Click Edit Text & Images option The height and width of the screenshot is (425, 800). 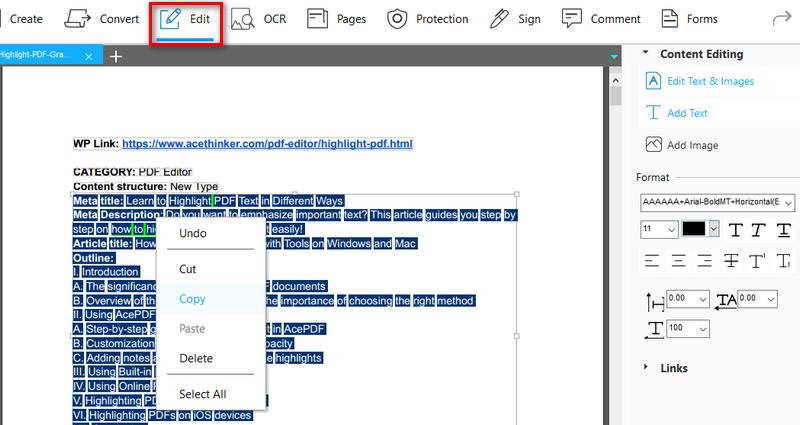pyautogui.click(x=710, y=81)
